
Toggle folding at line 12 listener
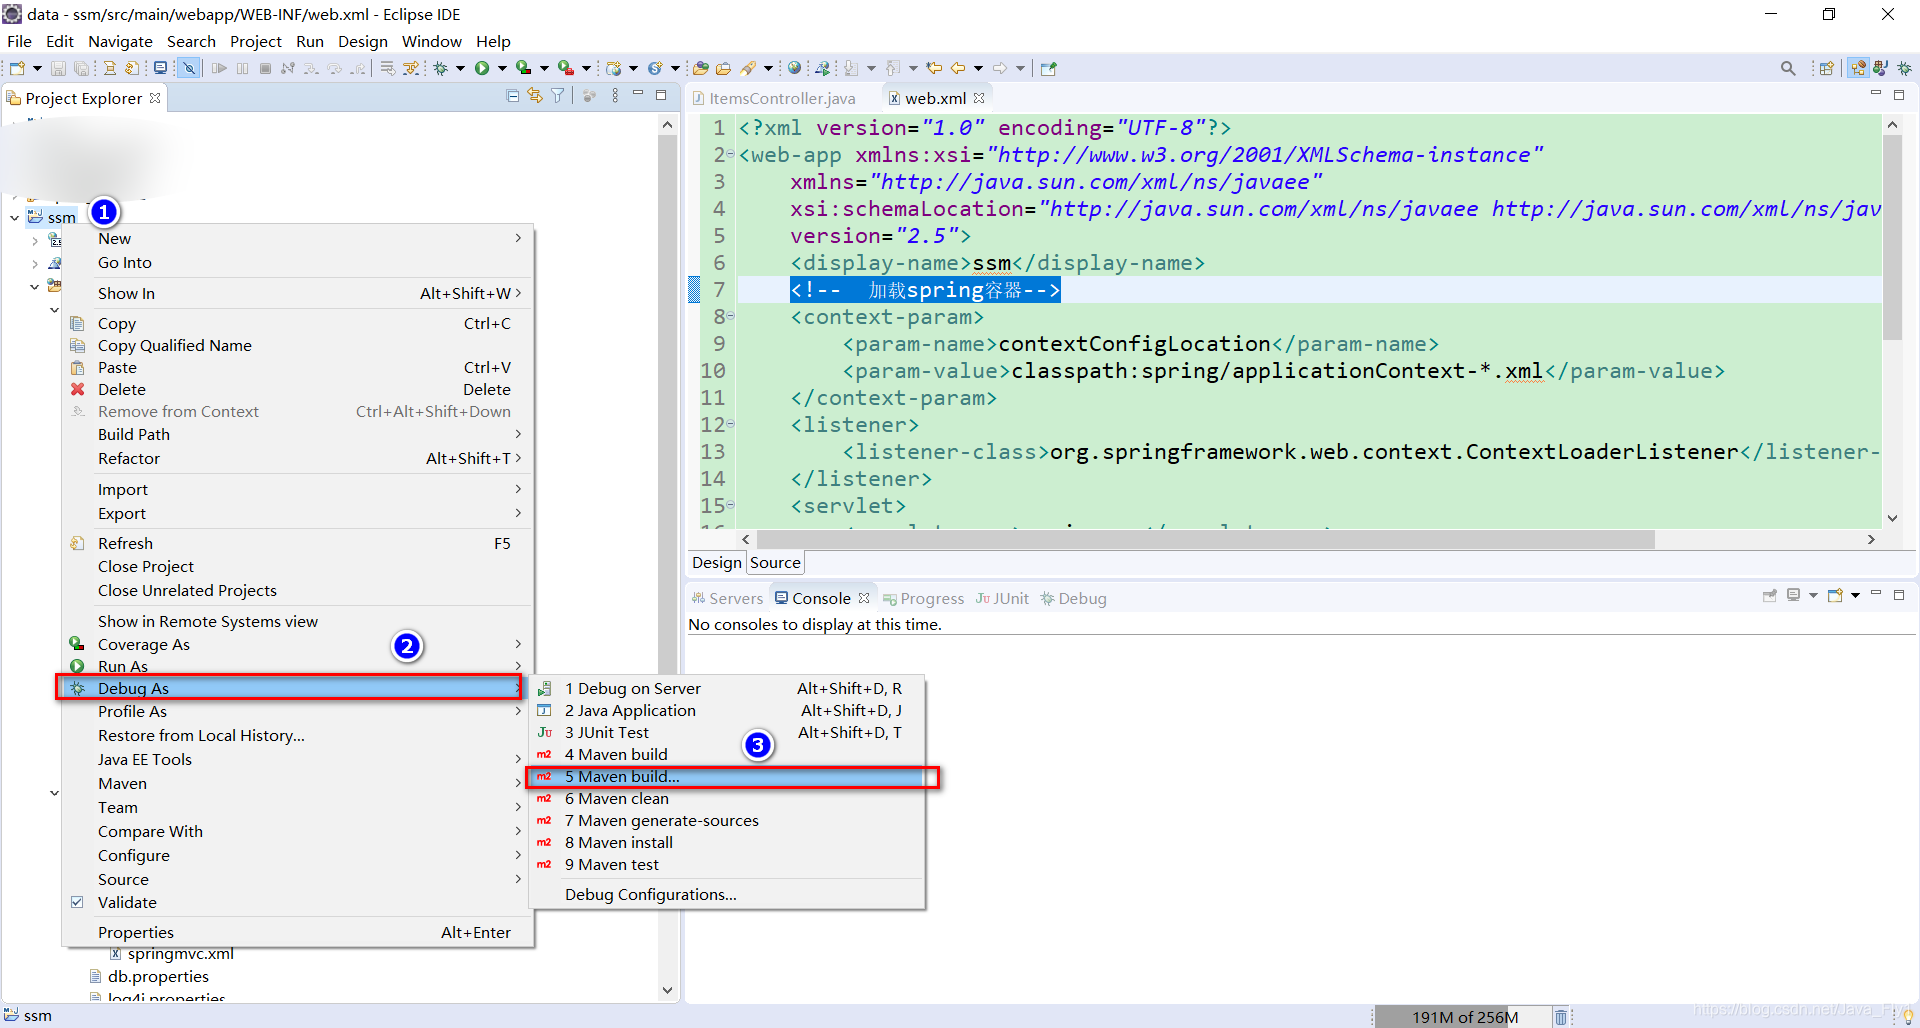[x=730, y=424]
